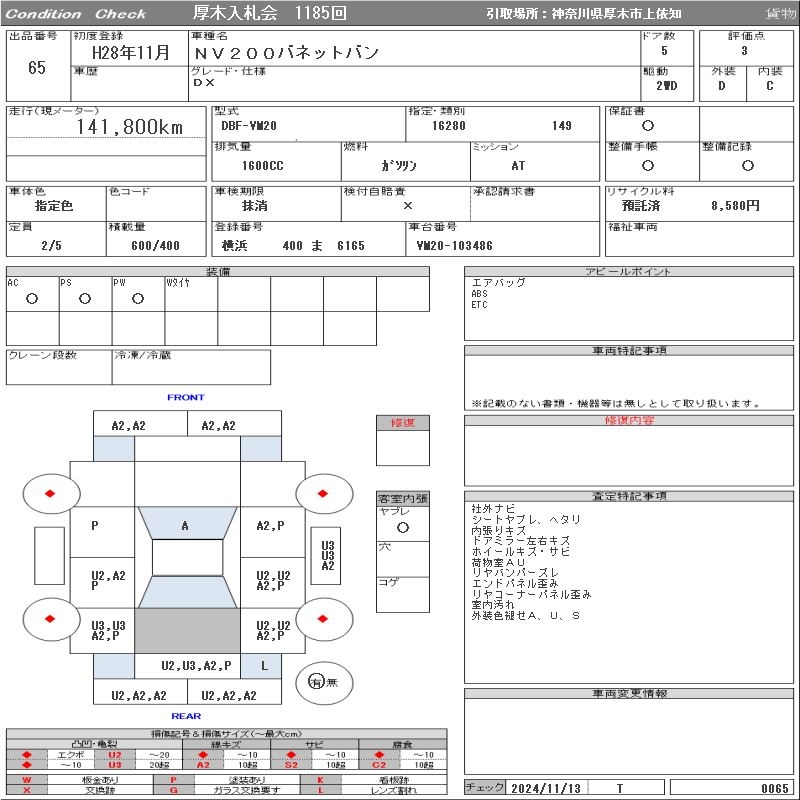Click the 保証書 warranty circle mark
The image size is (800, 800).
648,126
